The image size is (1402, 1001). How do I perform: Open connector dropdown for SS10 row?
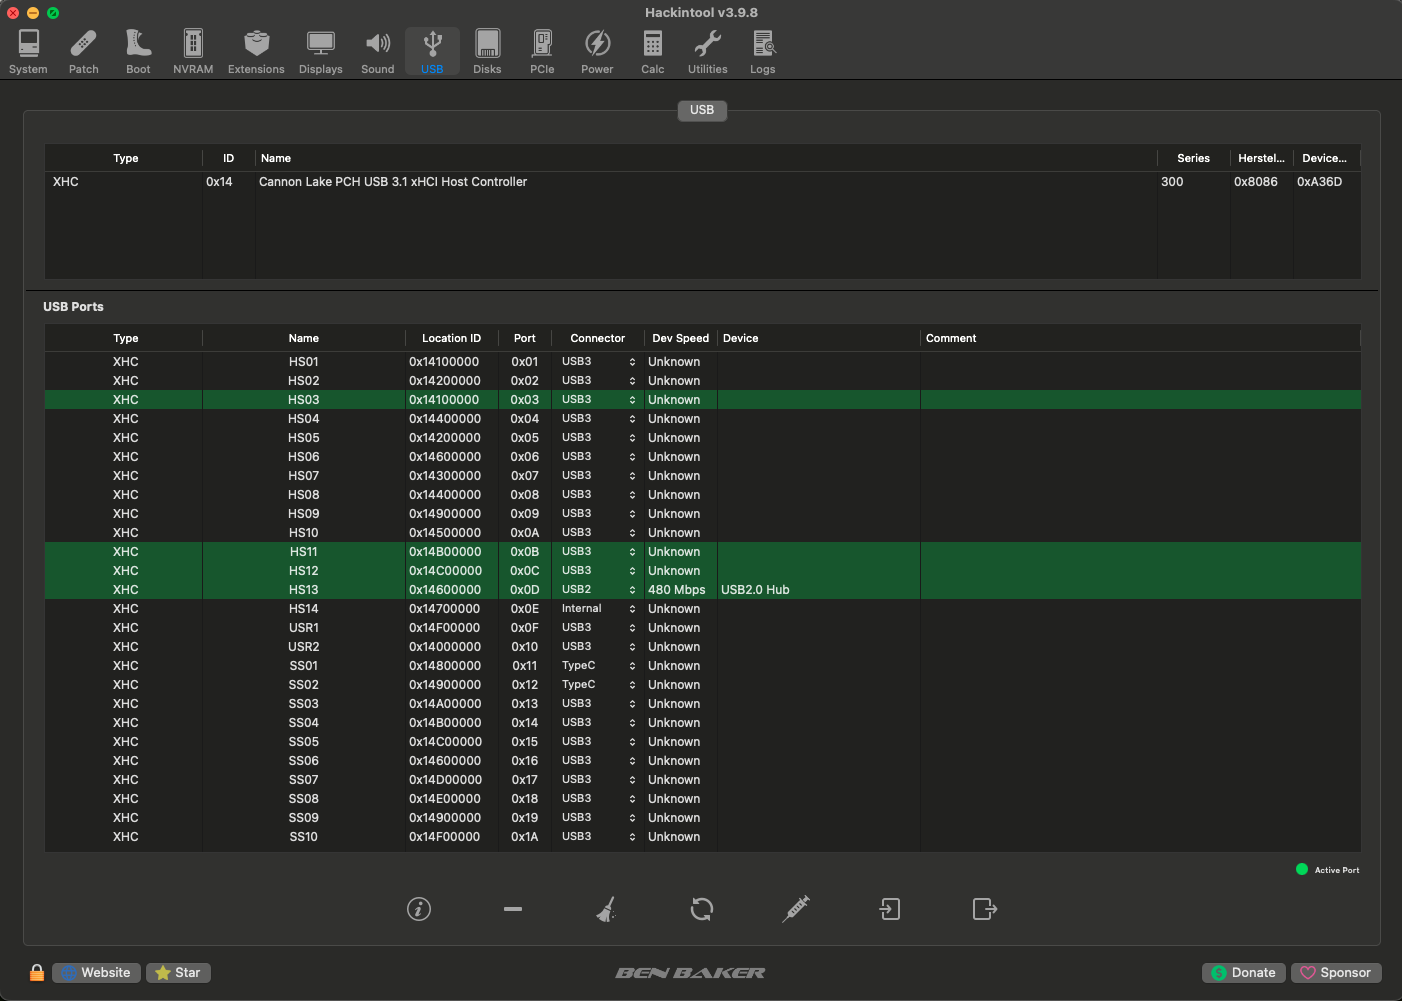pos(599,837)
